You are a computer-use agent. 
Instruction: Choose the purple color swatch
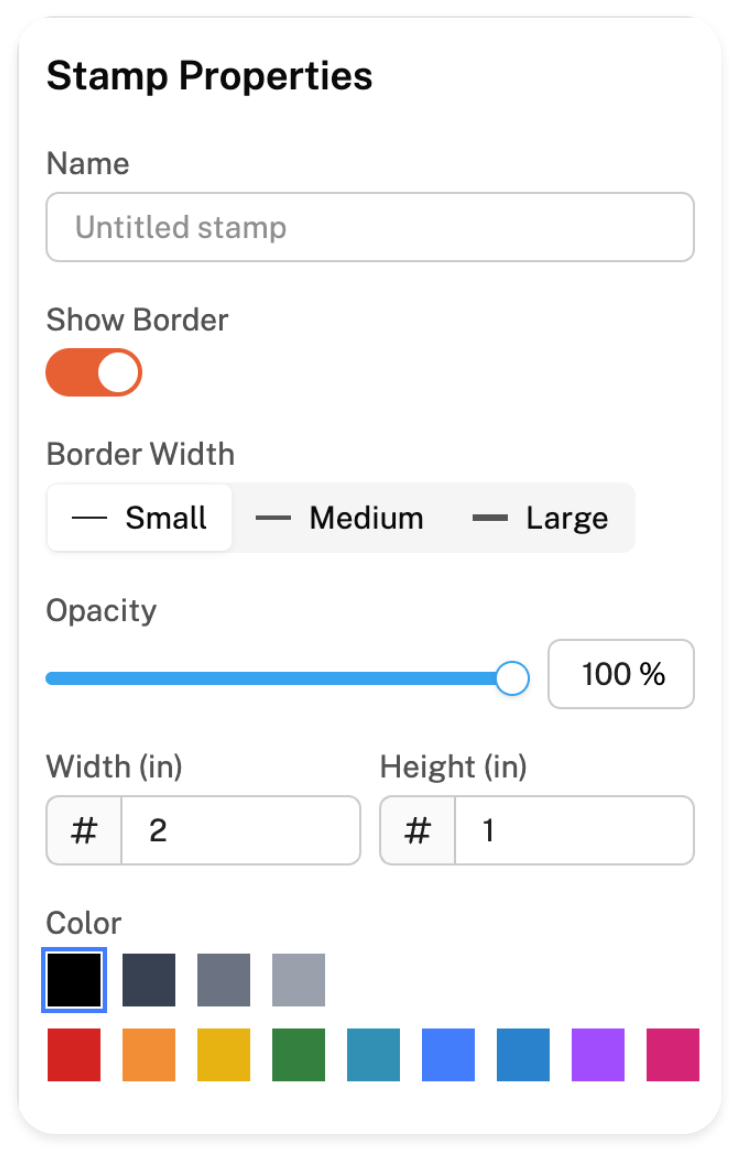click(x=598, y=1055)
